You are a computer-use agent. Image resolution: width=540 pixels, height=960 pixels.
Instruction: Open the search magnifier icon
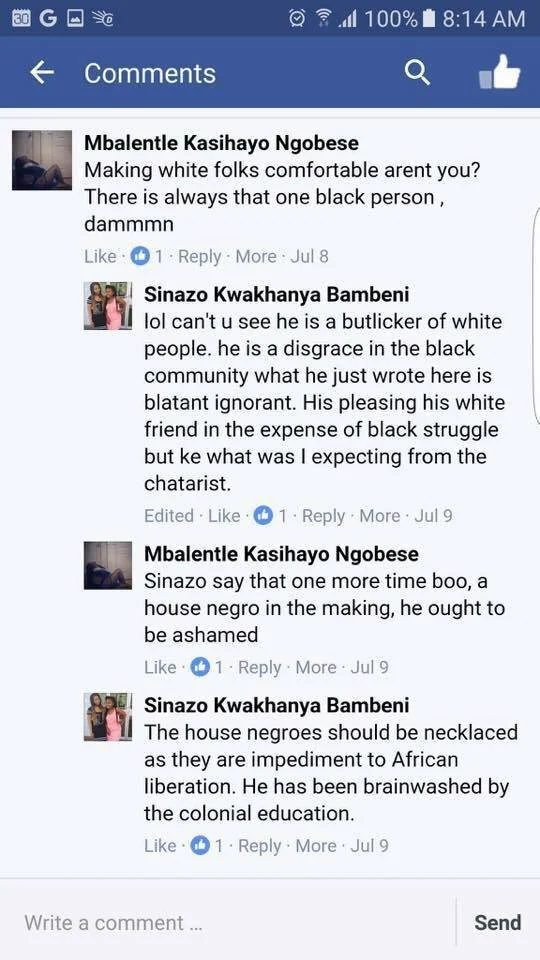(418, 73)
